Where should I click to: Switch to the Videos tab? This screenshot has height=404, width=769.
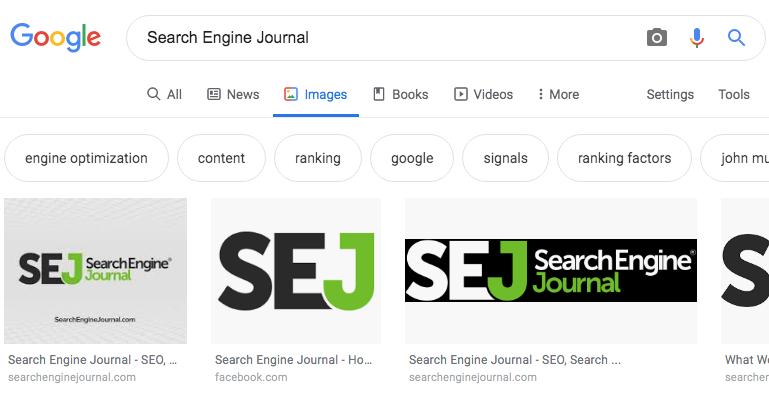coord(483,94)
